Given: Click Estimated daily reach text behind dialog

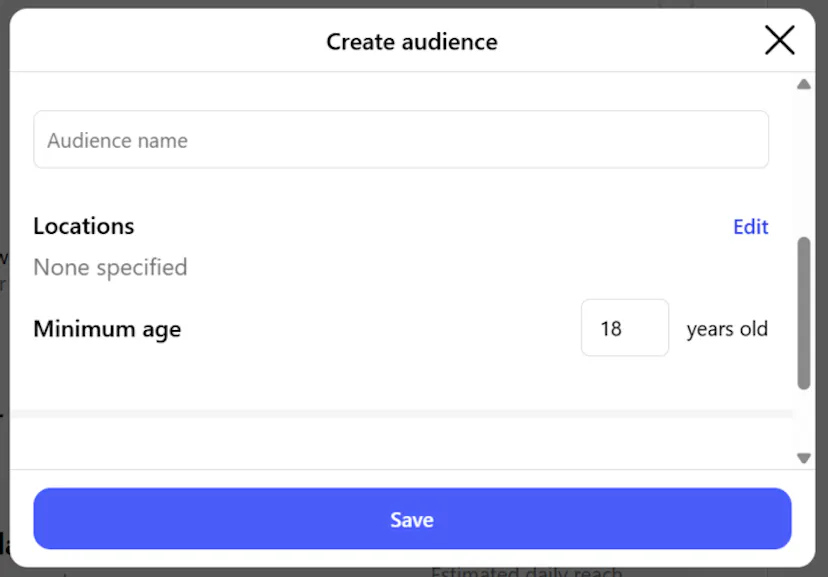Looking at the screenshot, I should coord(526,572).
